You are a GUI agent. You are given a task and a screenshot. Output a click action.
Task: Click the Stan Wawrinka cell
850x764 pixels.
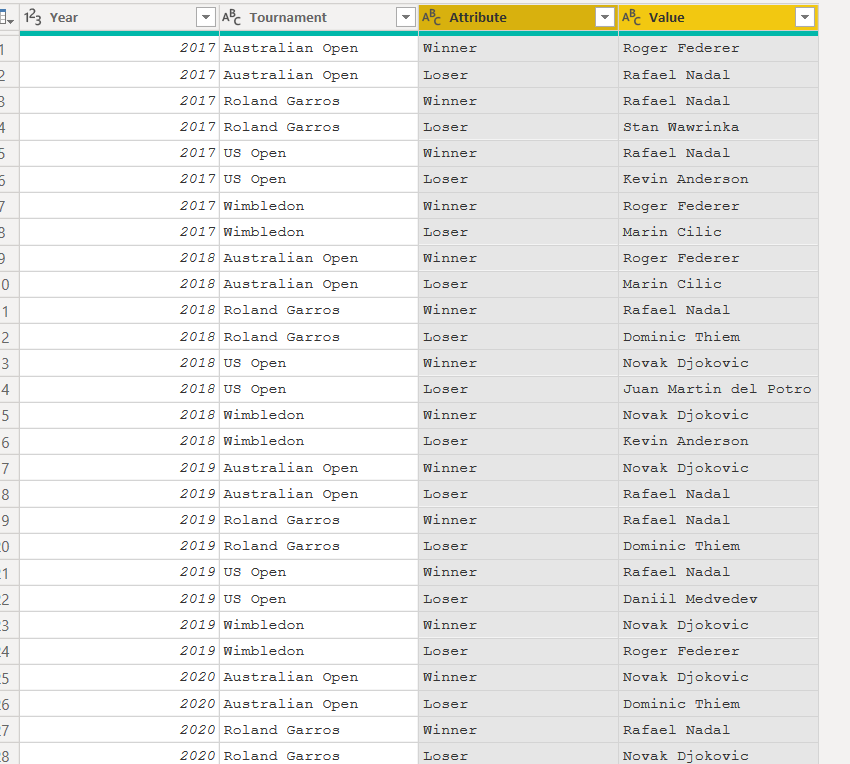click(x=718, y=127)
